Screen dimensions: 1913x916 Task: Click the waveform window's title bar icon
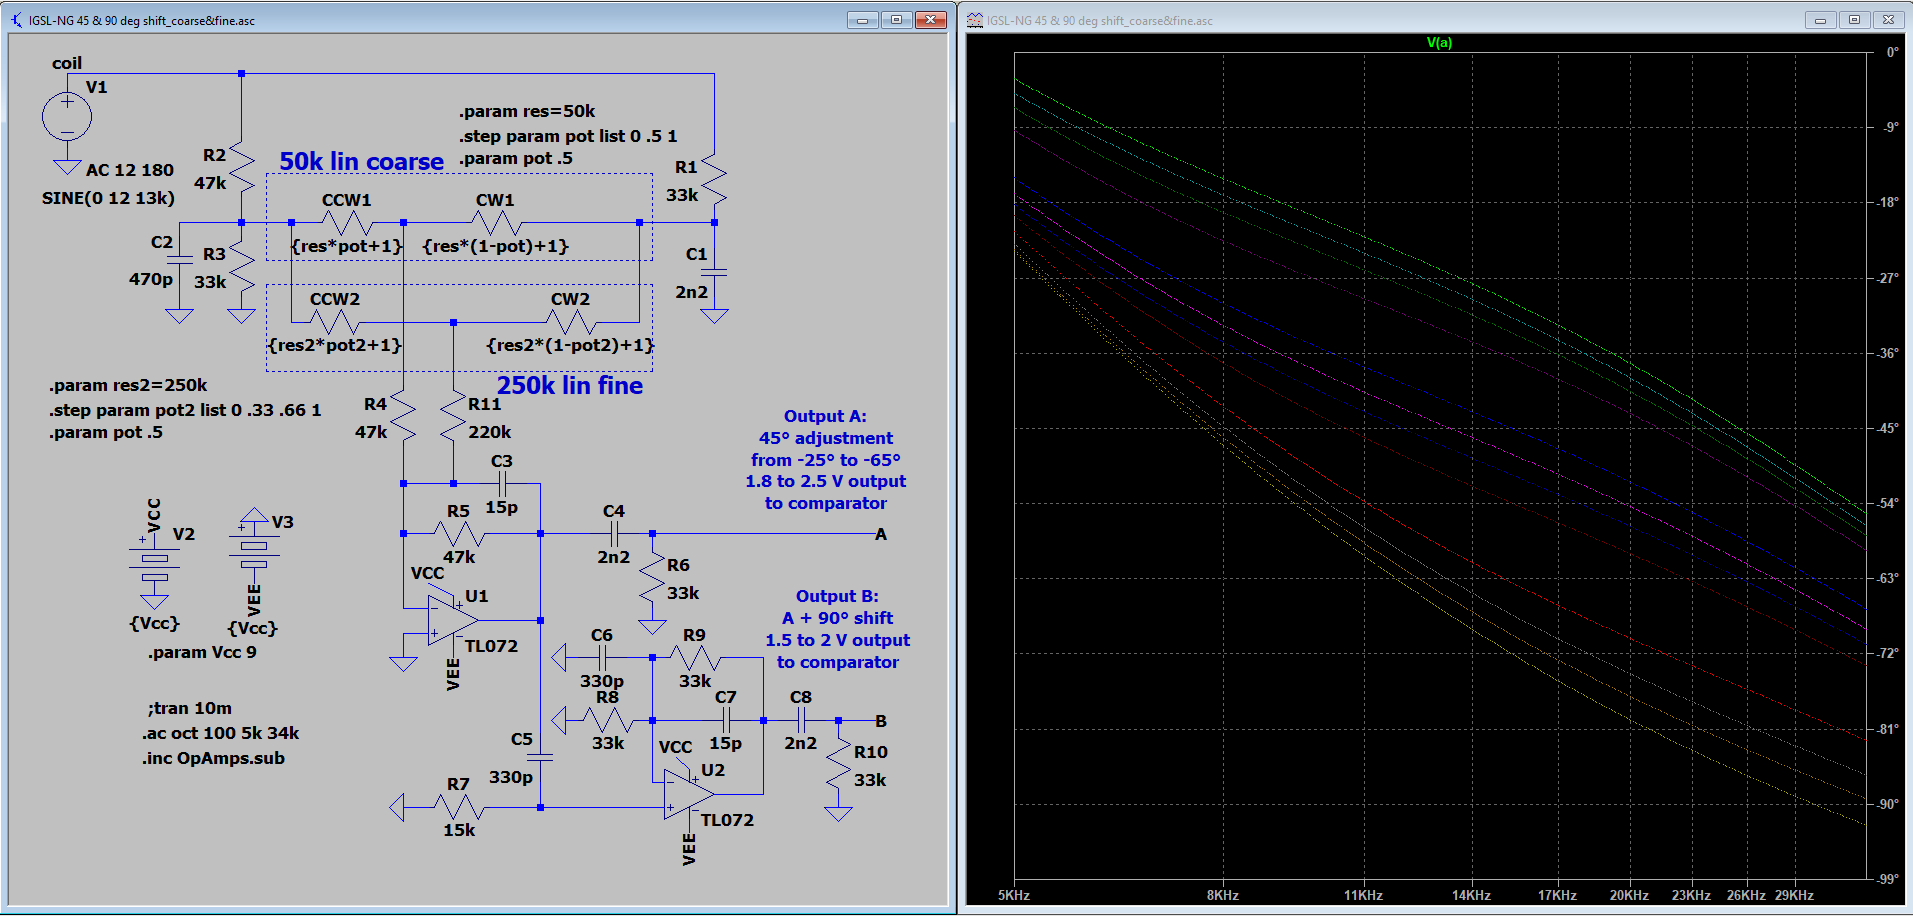pos(975,20)
